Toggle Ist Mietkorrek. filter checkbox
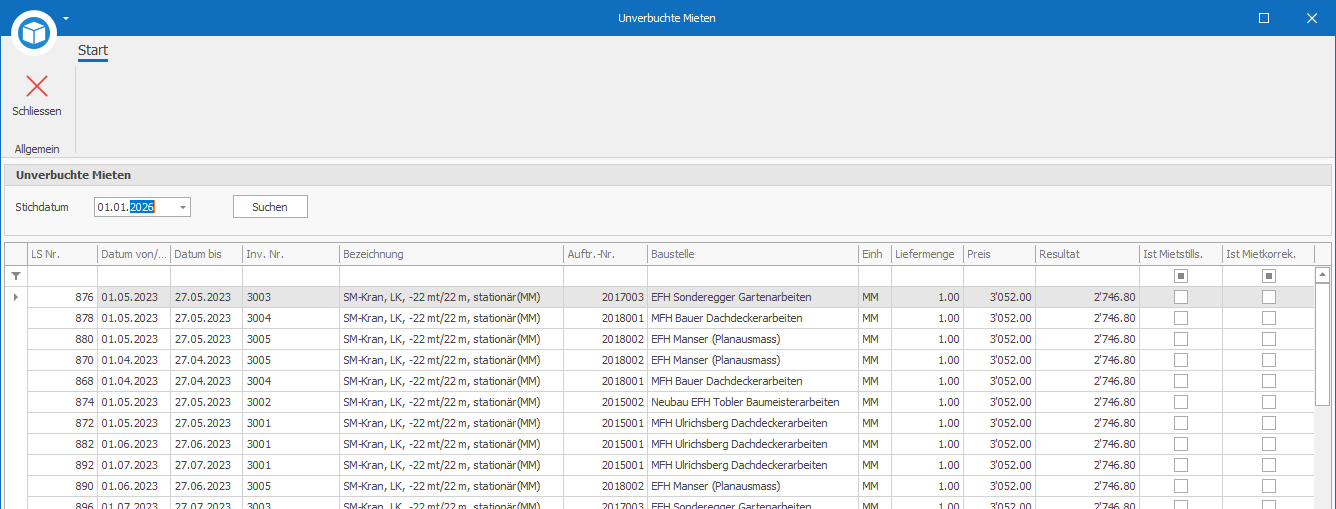Screen dimensions: 1336x509 (1269, 275)
